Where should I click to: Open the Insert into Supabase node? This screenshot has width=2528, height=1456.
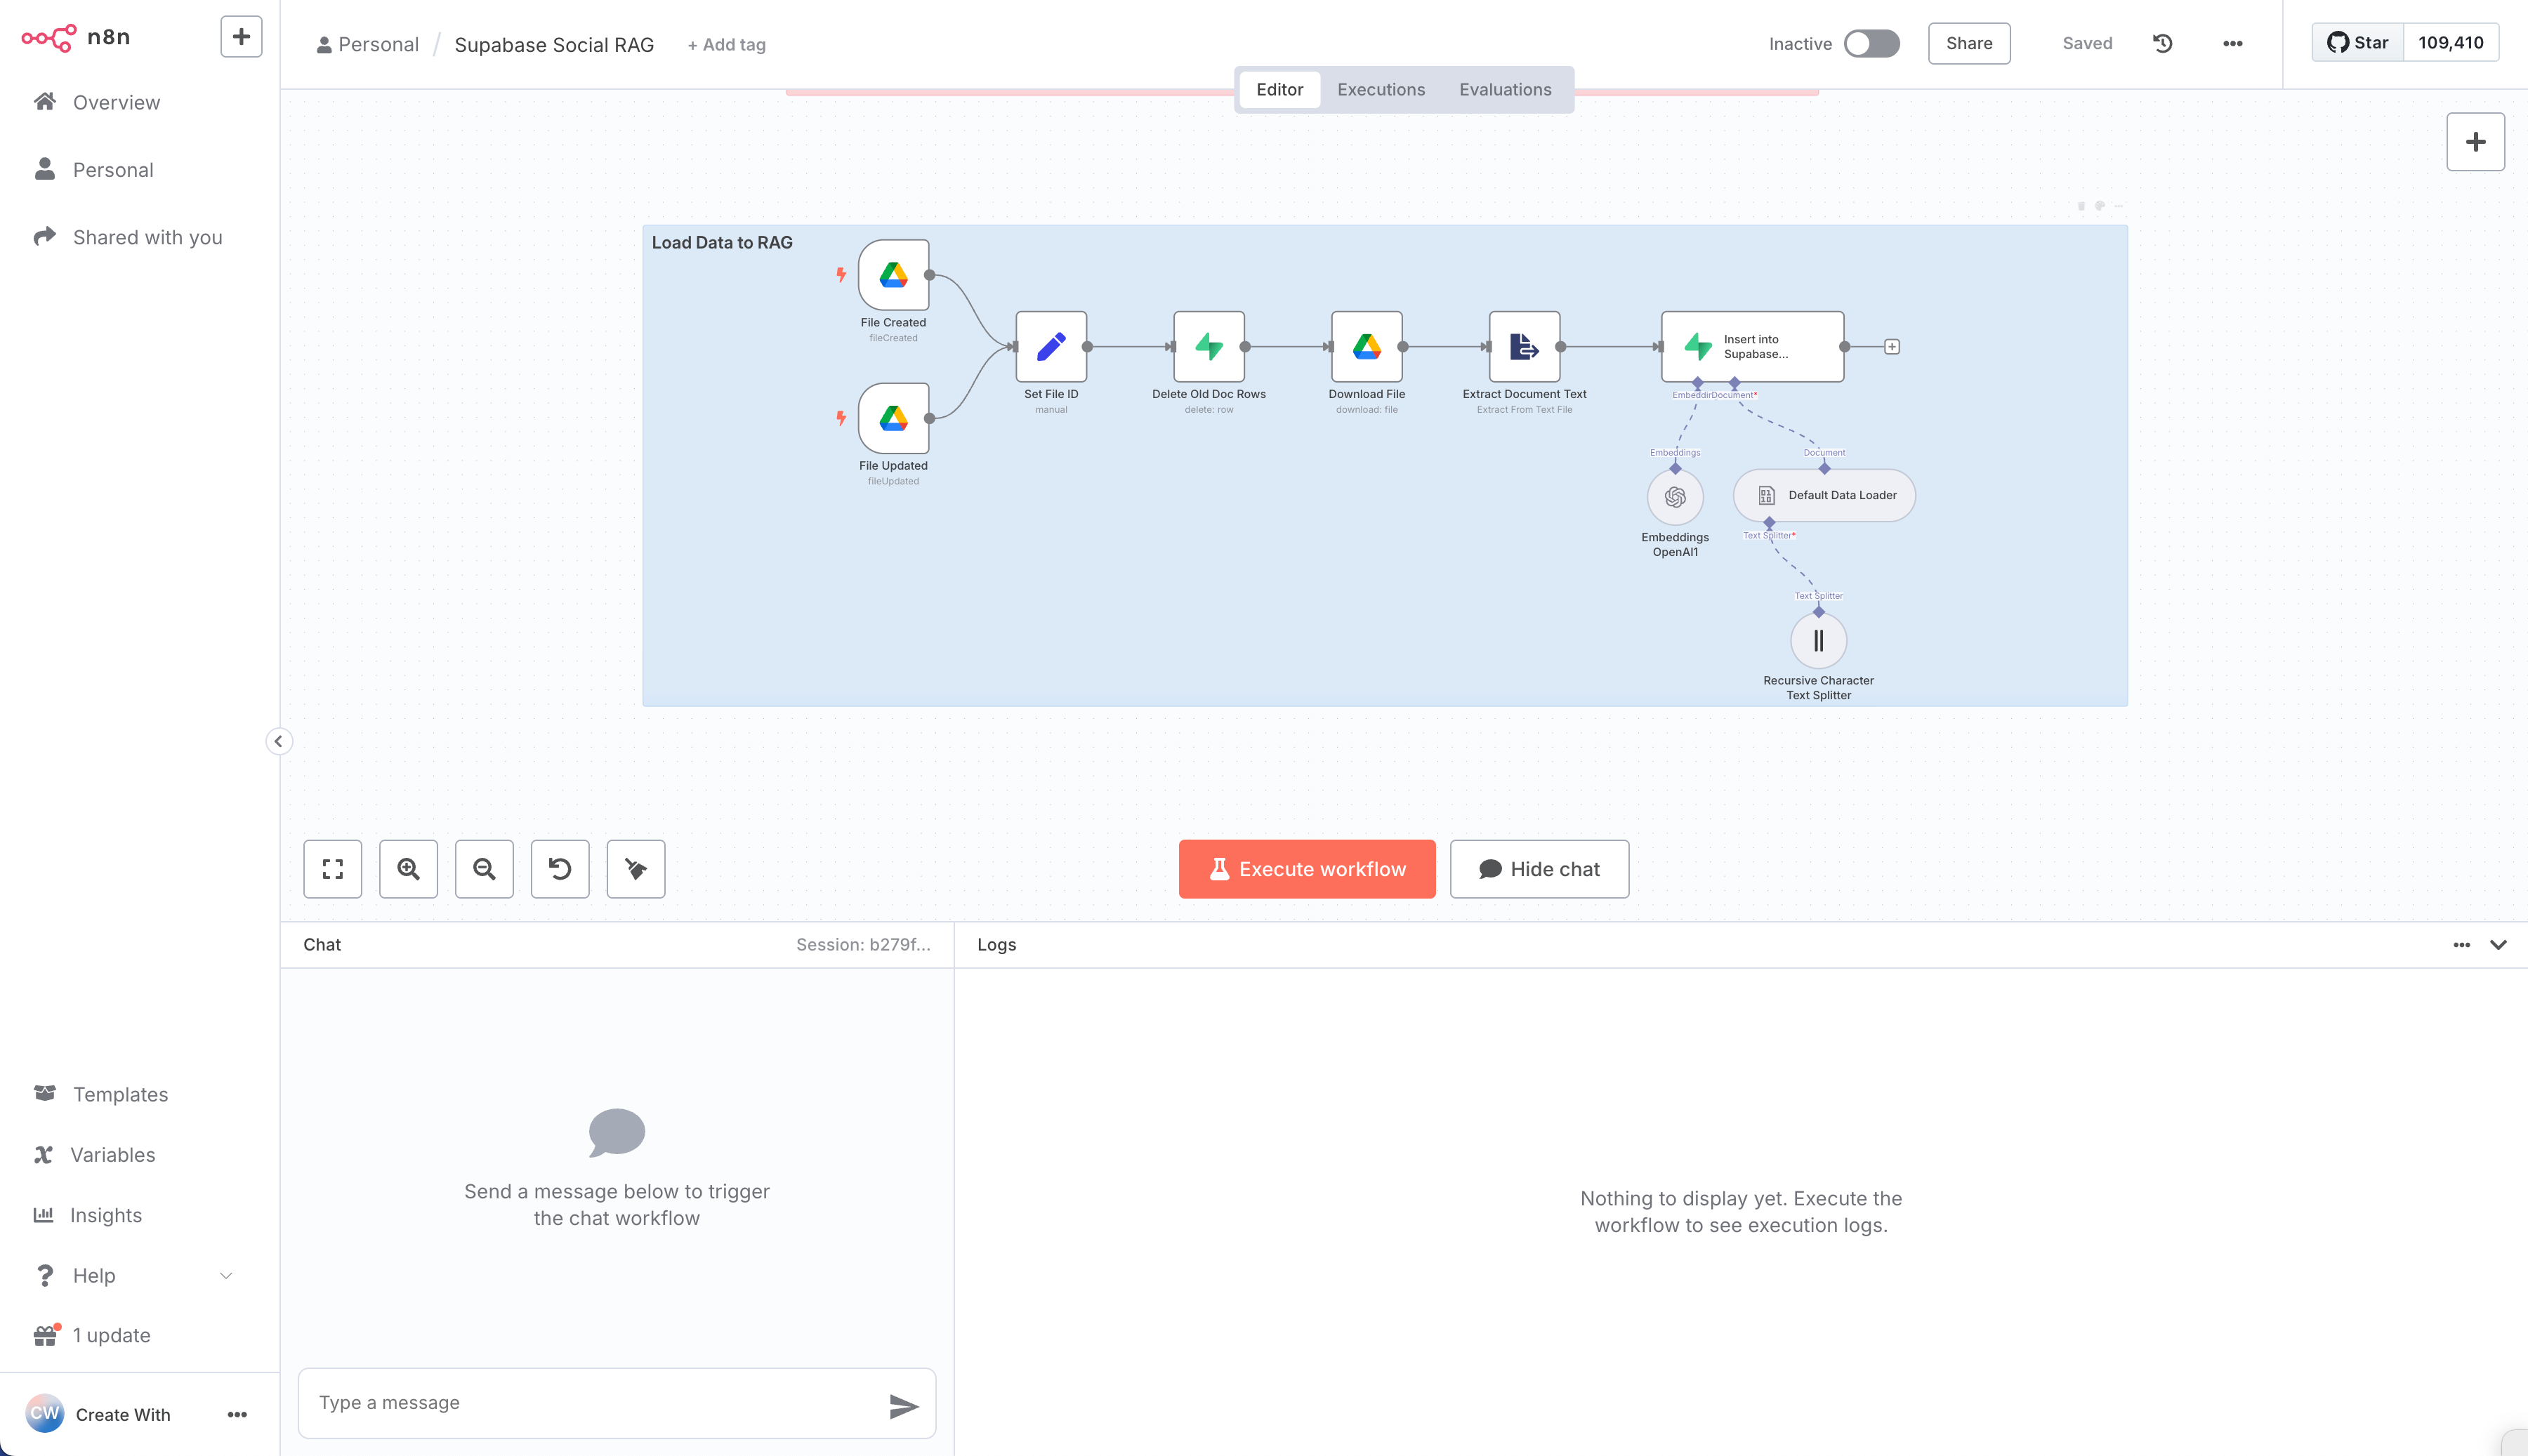coord(1751,346)
